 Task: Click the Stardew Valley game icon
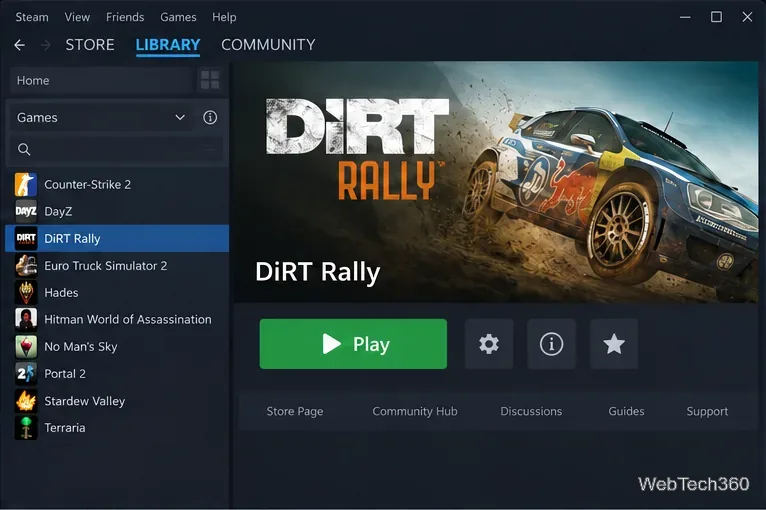26,401
